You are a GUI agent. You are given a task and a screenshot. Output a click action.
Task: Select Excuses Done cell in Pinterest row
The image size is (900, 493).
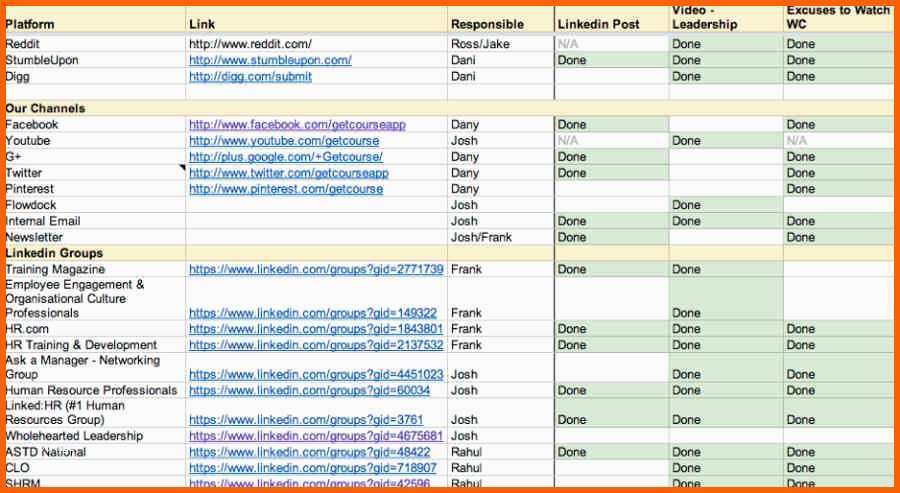click(839, 189)
